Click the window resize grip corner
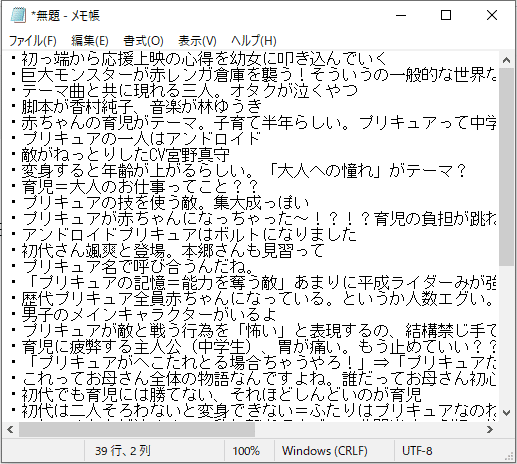Image resolution: width=517 pixels, height=464 pixels. coord(509,457)
